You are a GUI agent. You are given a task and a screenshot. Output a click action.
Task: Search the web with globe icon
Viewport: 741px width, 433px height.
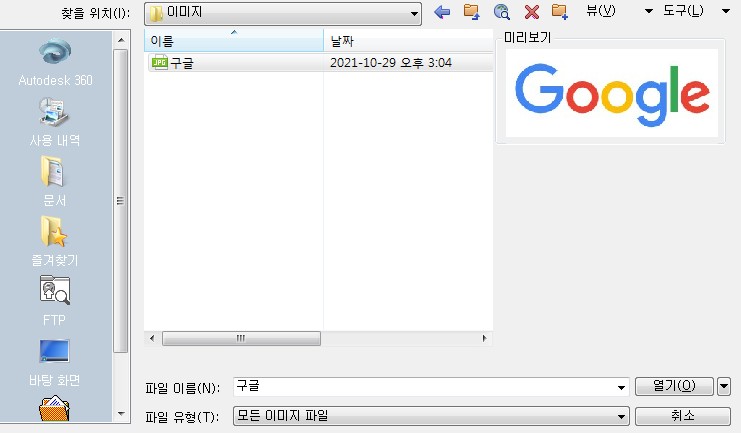pyautogui.click(x=501, y=12)
